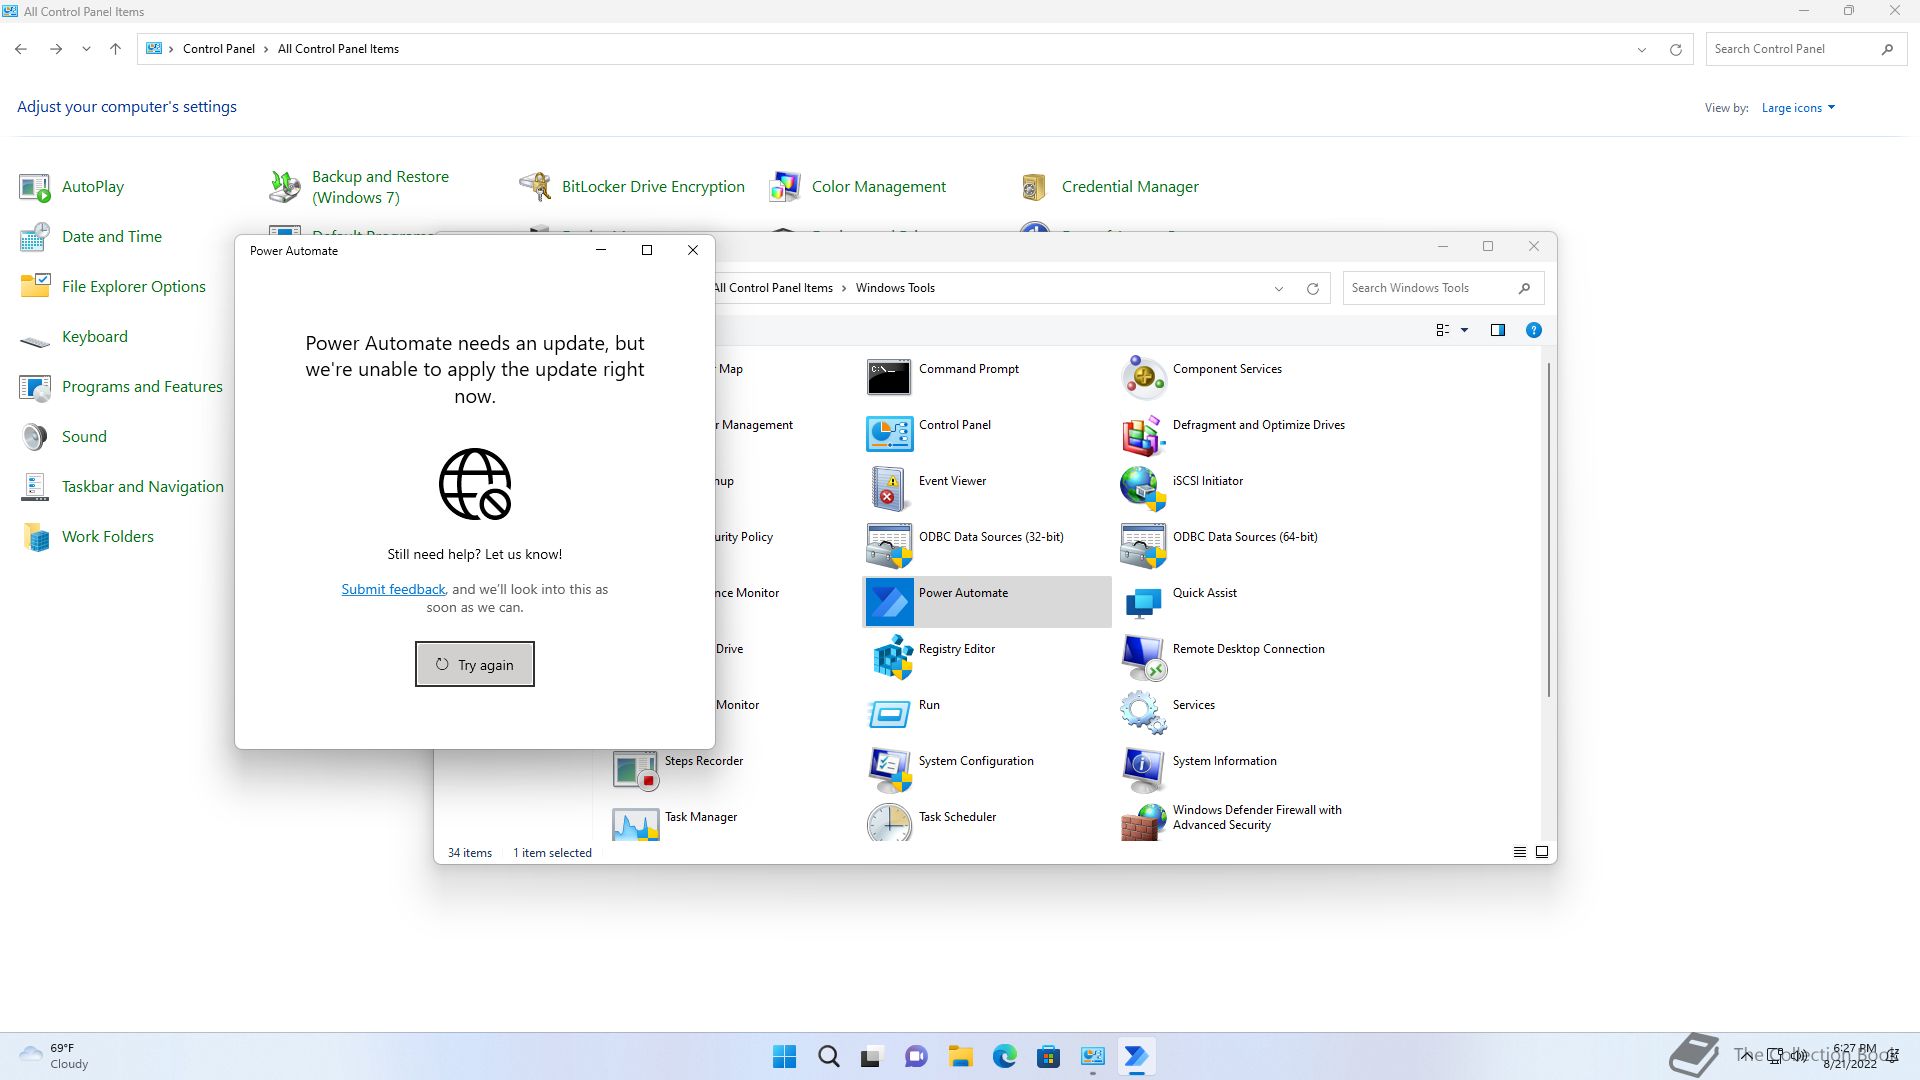The width and height of the screenshot is (1920, 1080).
Task: Open File Explorer Options icon
Action: pyautogui.click(x=35, y=287)
